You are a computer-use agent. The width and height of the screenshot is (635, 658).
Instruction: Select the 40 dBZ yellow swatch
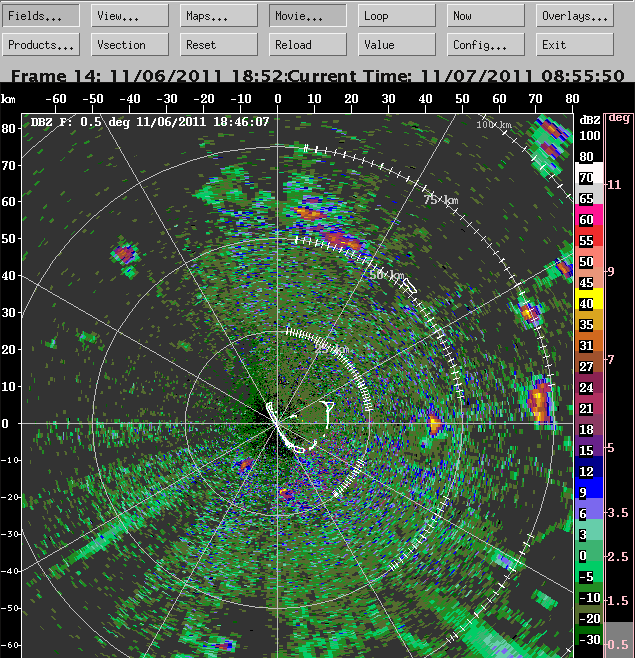tap(589, 299)
